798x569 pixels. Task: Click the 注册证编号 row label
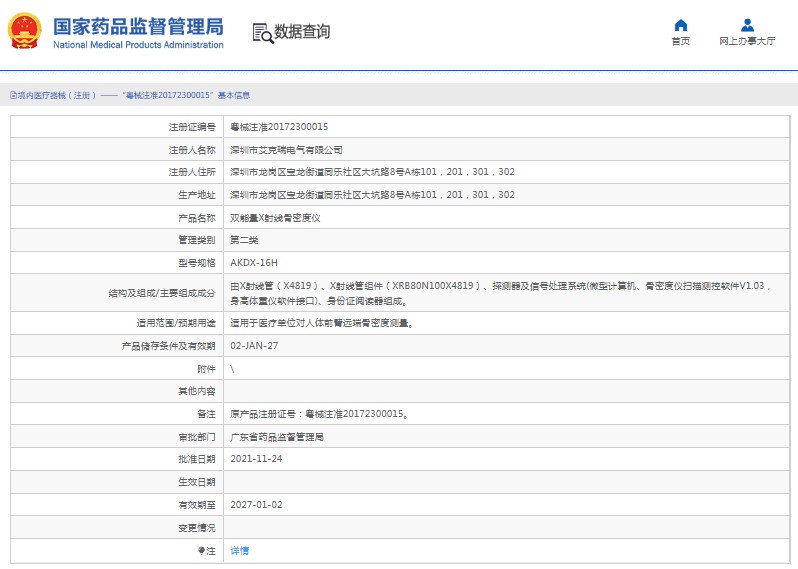[x=192, y=127]
